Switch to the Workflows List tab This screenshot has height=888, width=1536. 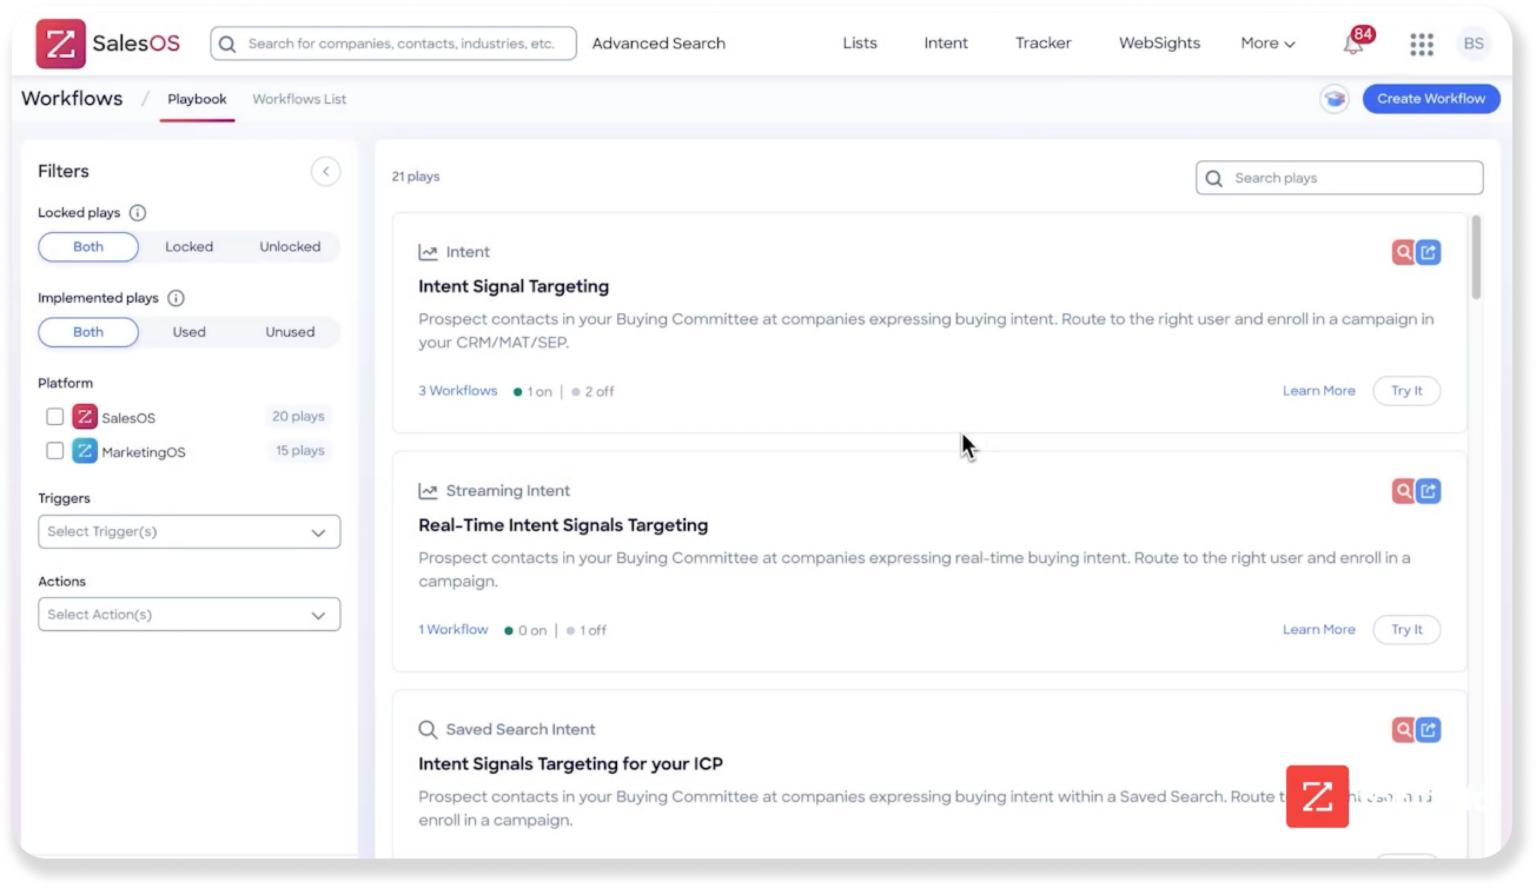[299, 98]
